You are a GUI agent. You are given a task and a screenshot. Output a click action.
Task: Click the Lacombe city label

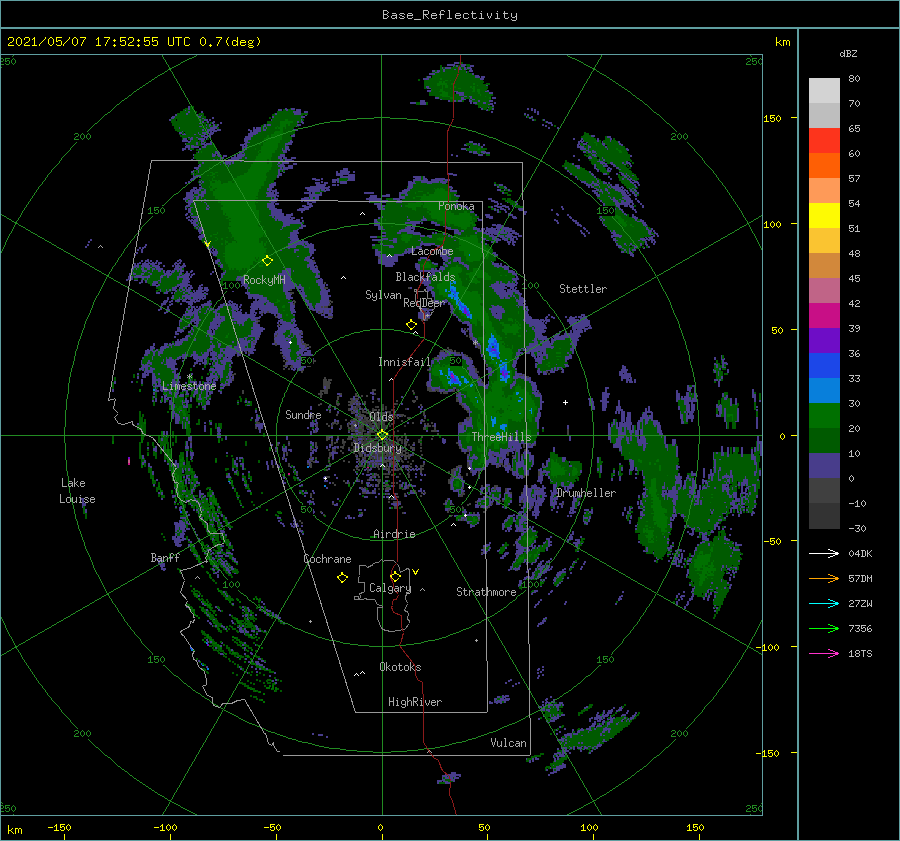point(432,251)
